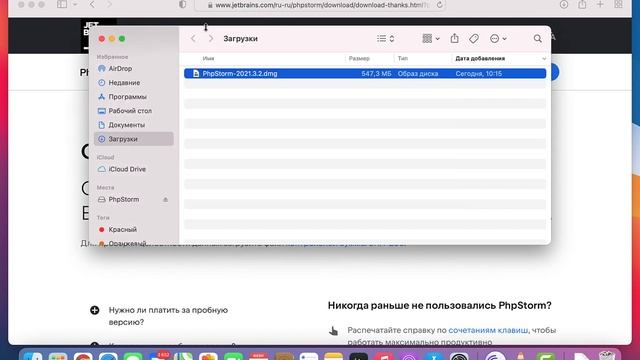640x360 pixels.
Task: Go forward with the Finder forward arrow
Action: tap(211, 39)
